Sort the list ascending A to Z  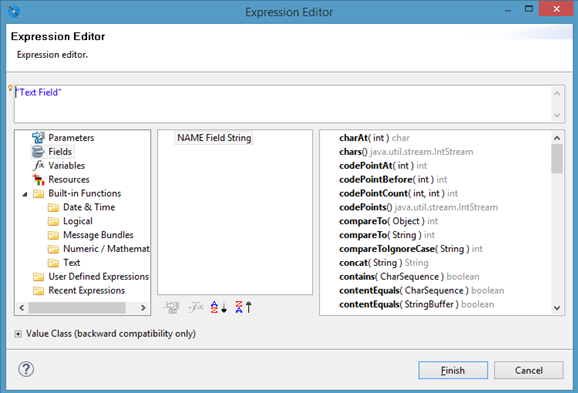219,307
